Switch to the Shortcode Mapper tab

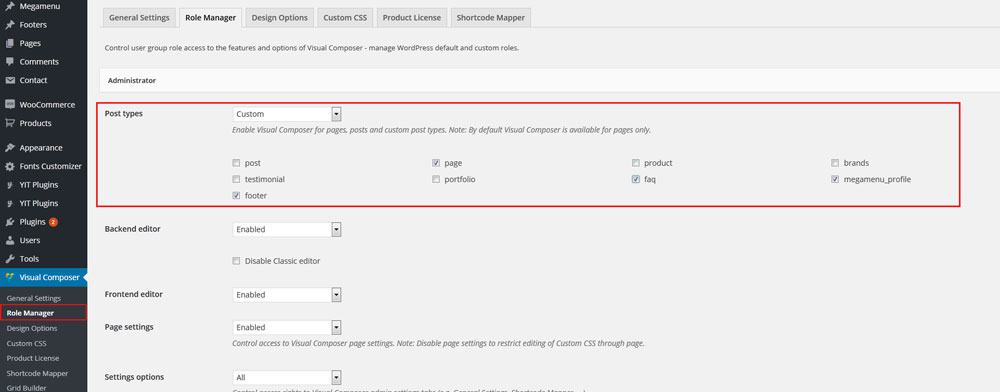click(x=490, y=18)
